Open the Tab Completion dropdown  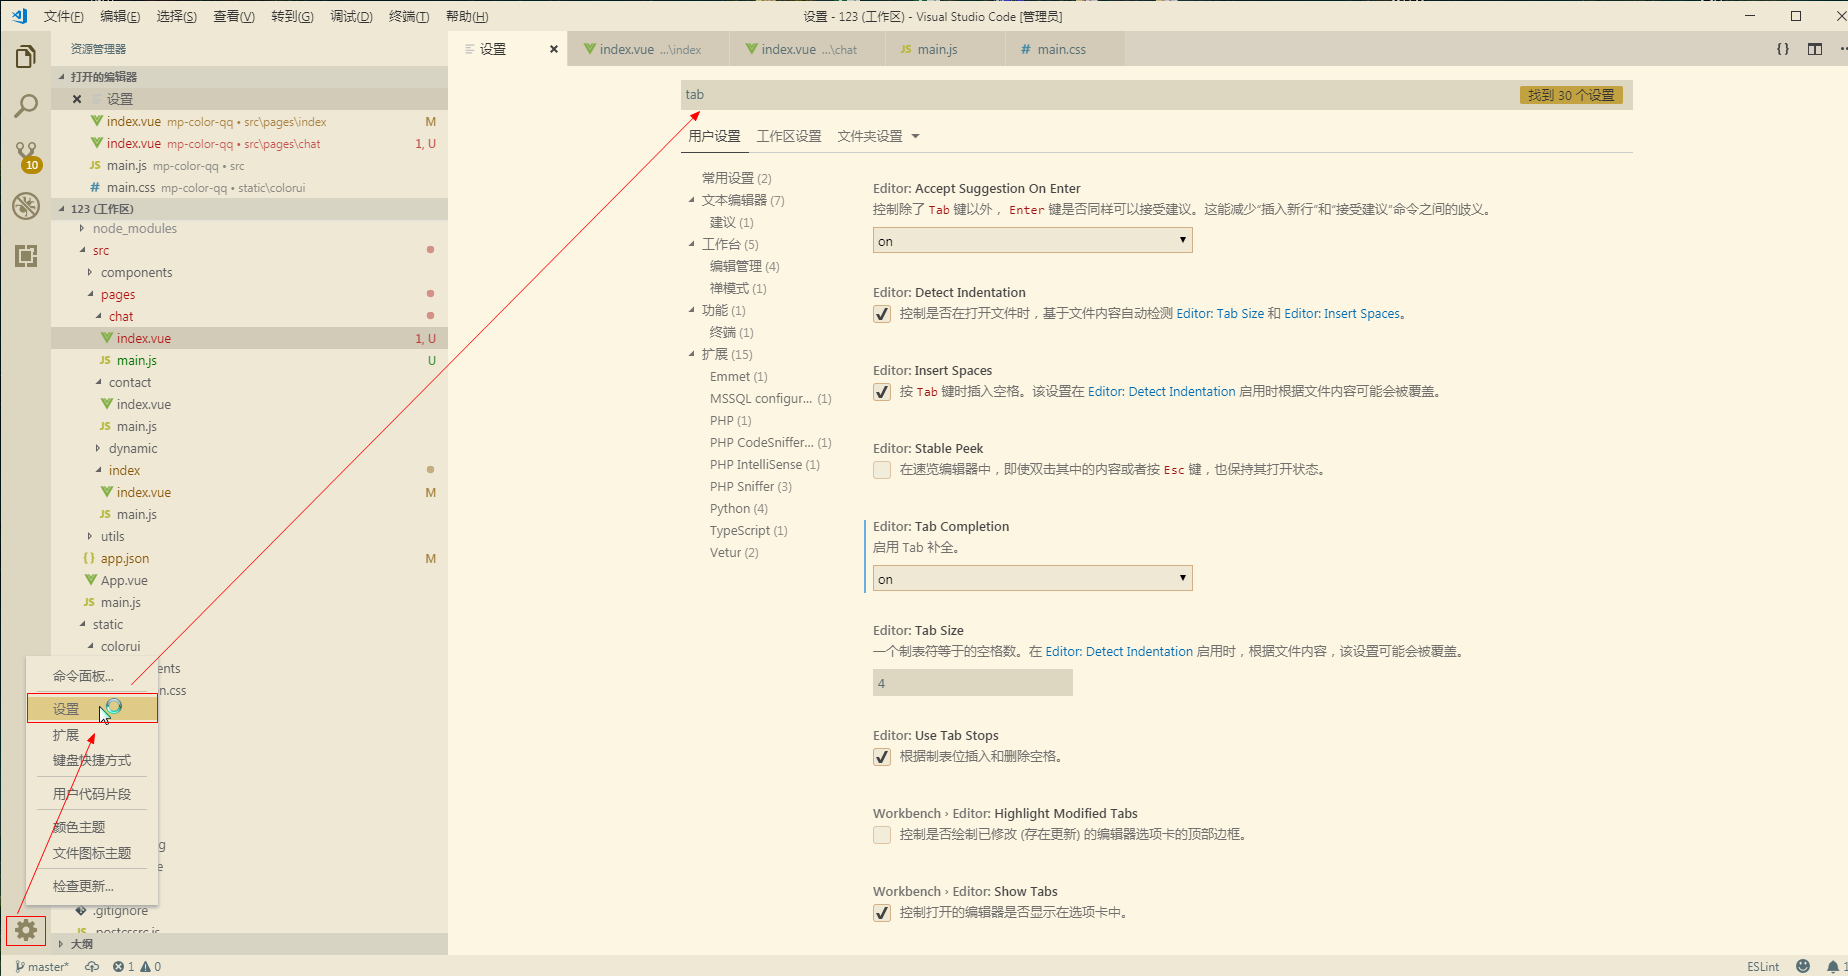point(1033,579)
